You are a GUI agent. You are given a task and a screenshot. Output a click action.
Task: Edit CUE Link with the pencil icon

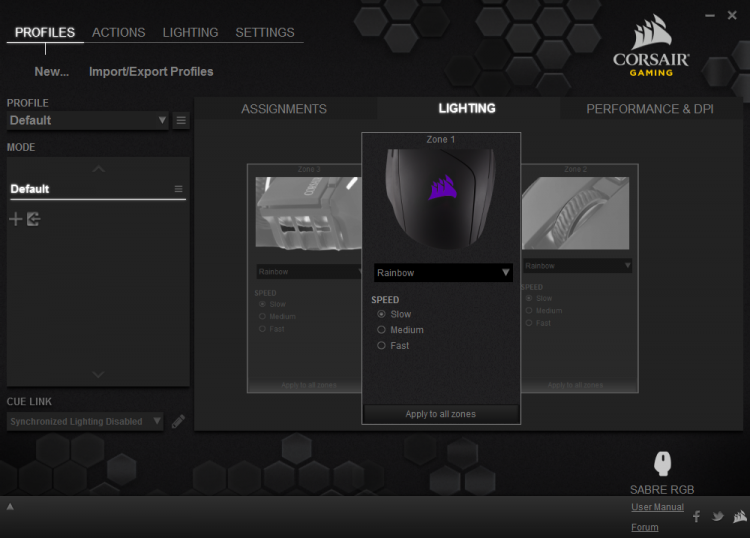pyautogui.click(x=178, y=421)
